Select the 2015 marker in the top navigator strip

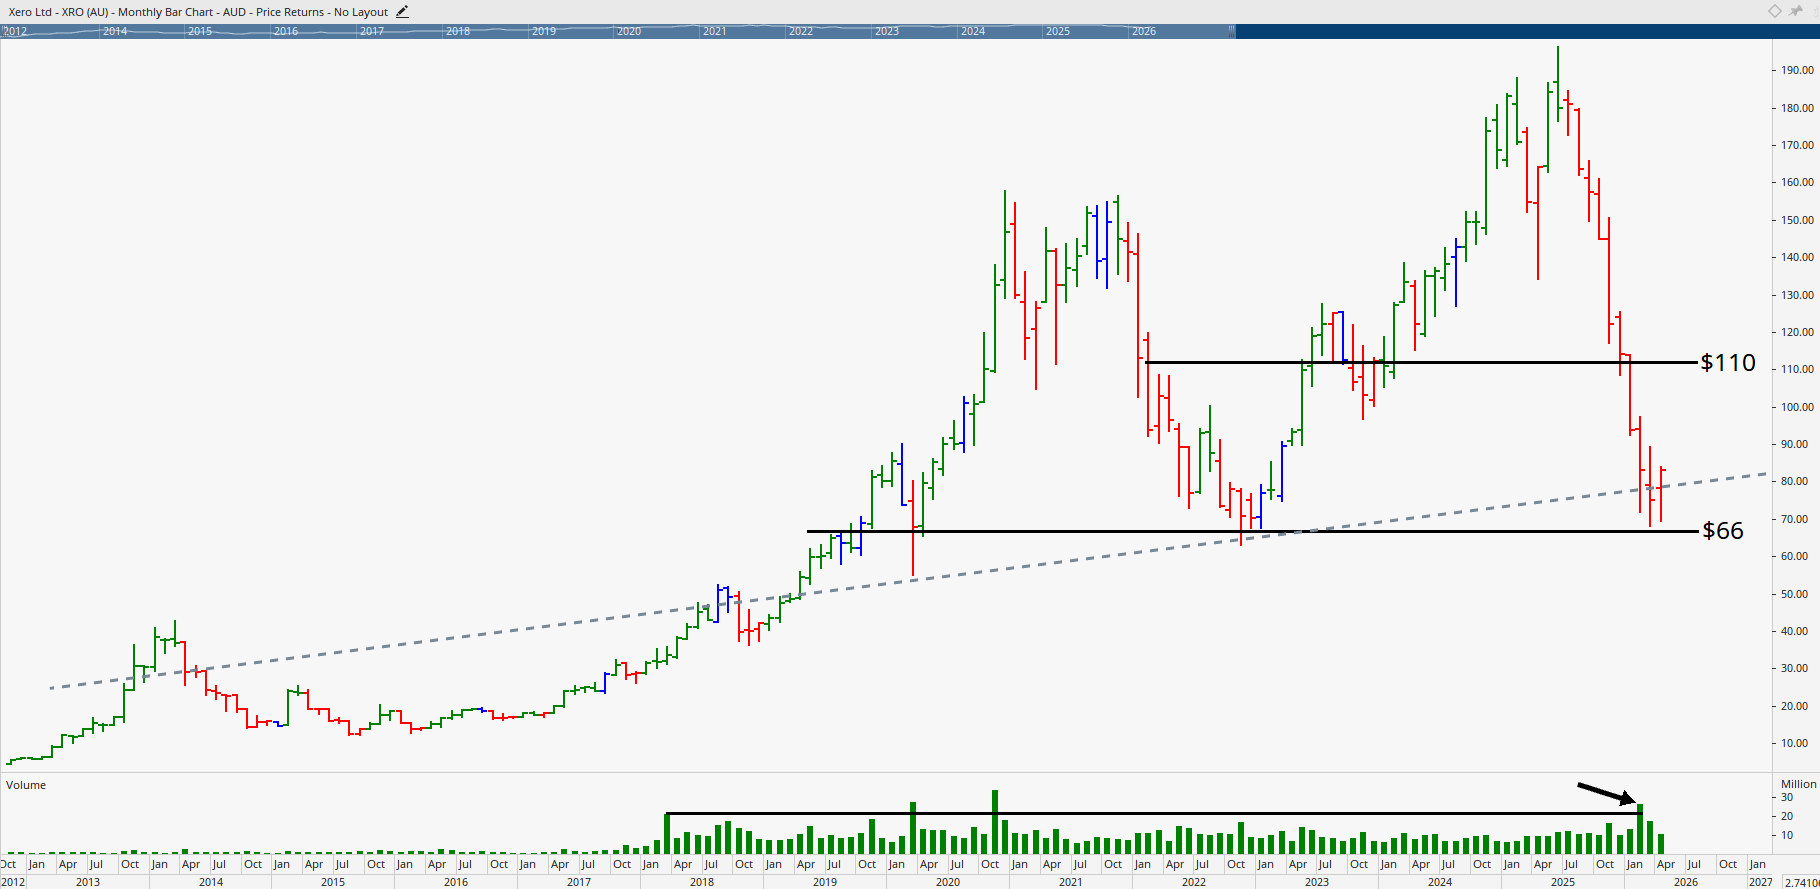pyautogui.click(x=200, y=32)
